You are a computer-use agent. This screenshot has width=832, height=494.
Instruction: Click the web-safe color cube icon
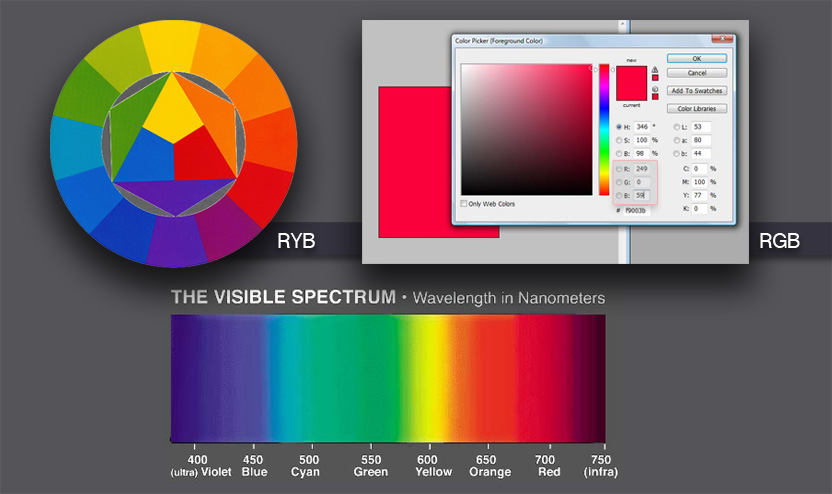click(x=655, y=90)
